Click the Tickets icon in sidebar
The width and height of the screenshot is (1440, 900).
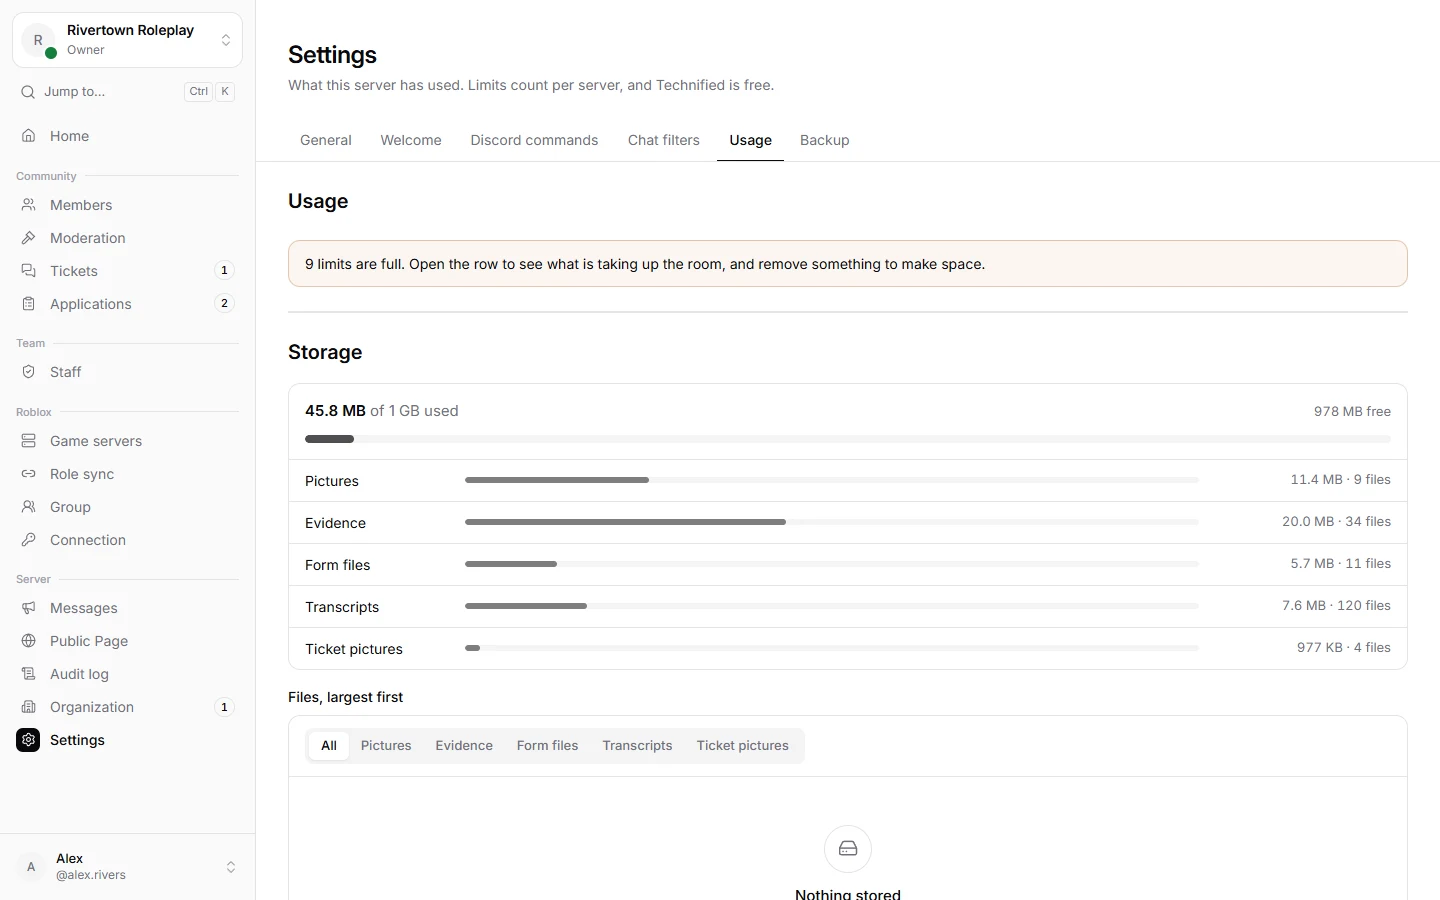pos(29,271)
